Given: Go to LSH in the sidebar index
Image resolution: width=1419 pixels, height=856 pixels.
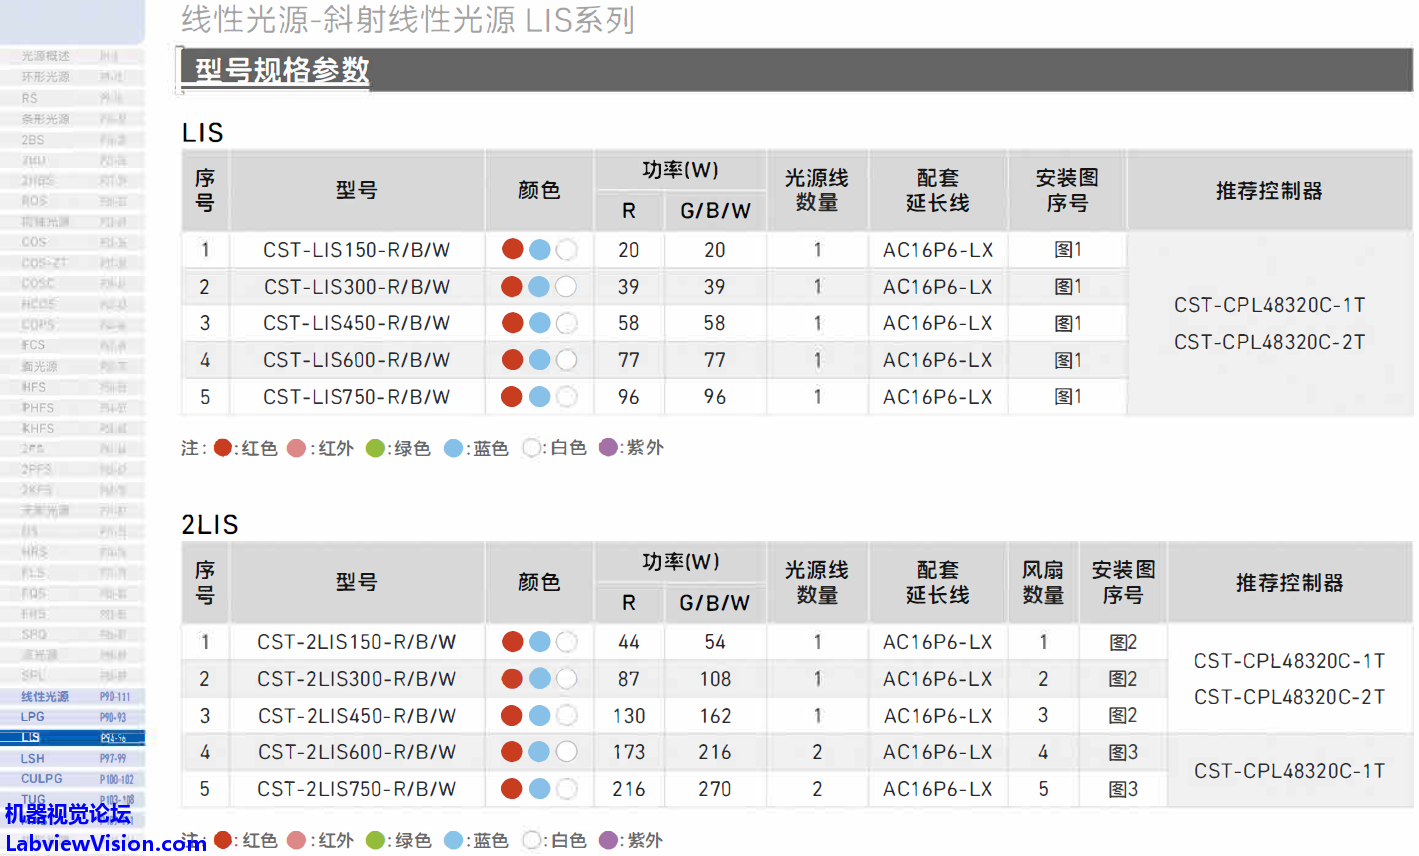Looking at the screenshot, I should point(33,759).
